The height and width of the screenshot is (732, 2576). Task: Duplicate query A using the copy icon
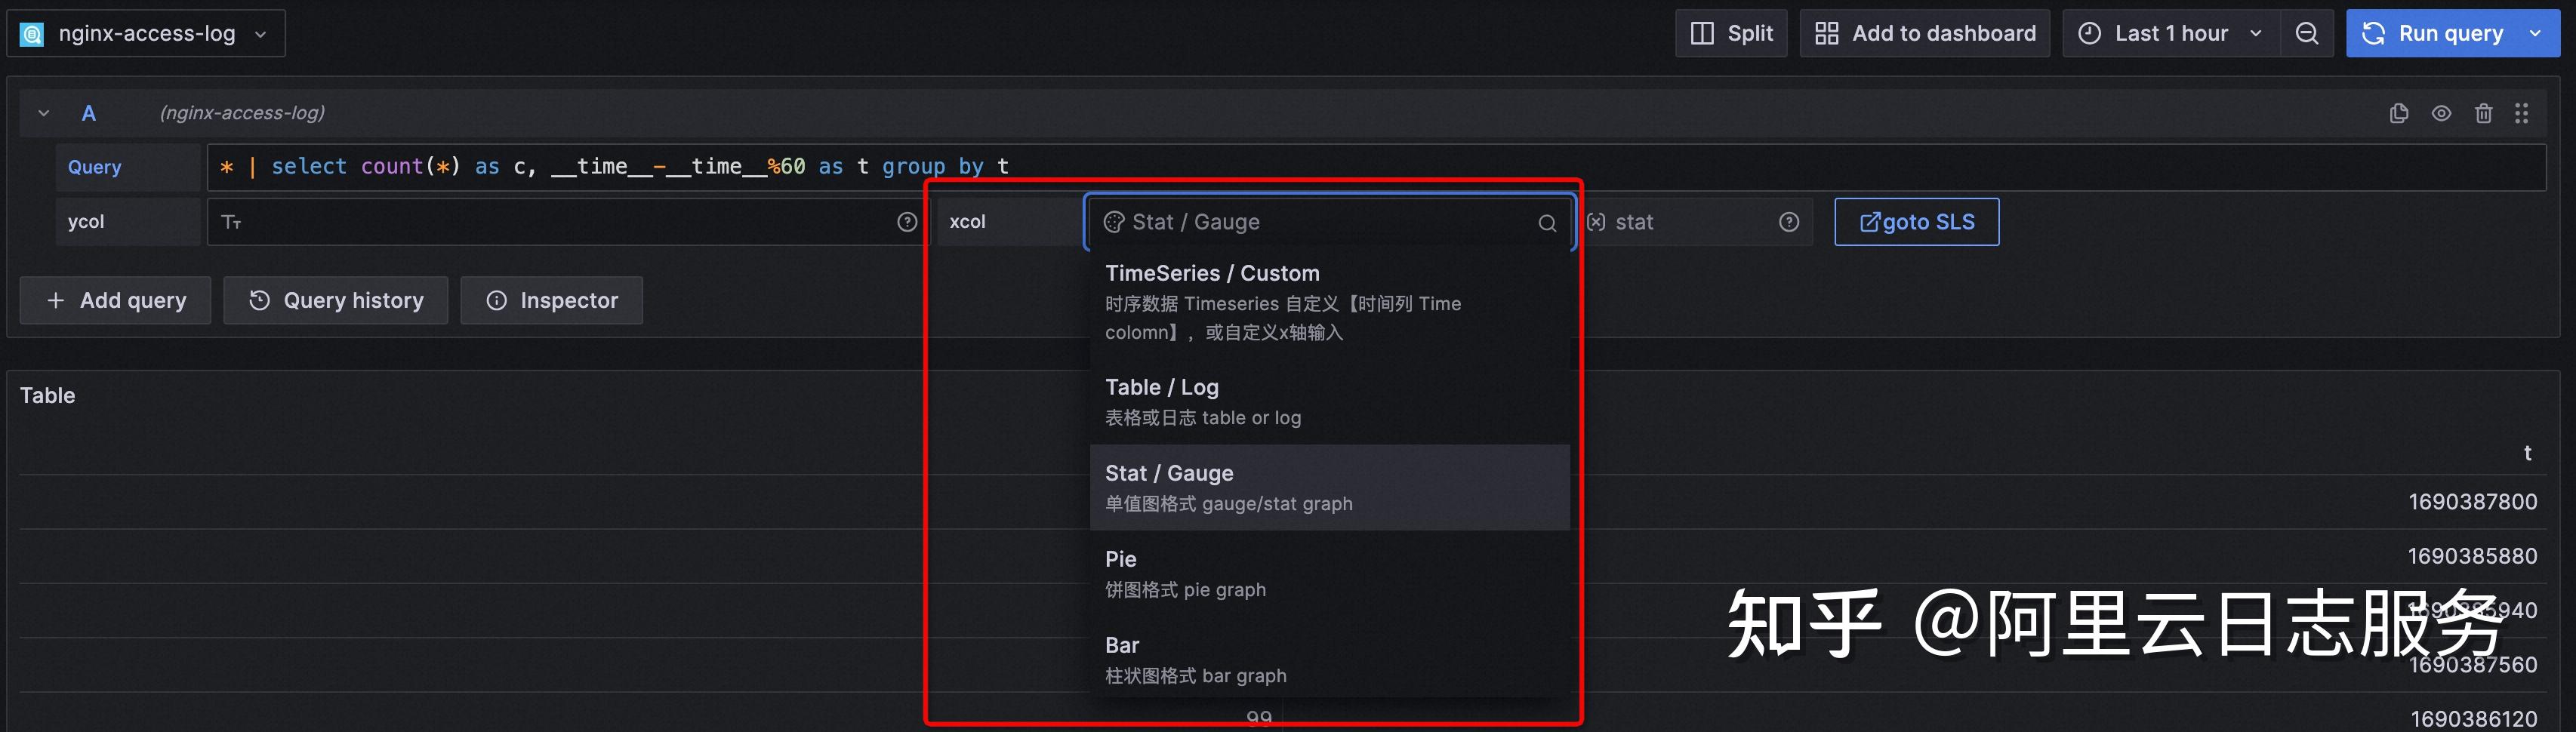pyautogui.click(x=2399, y=113)
